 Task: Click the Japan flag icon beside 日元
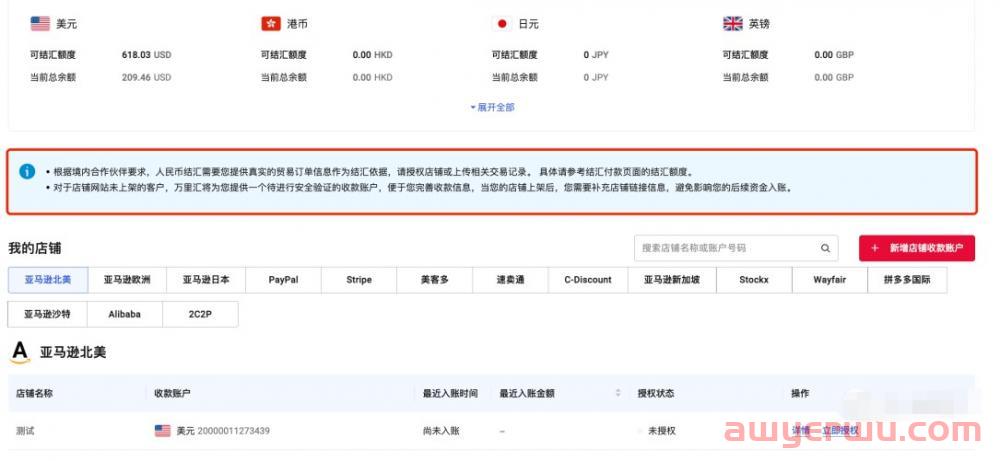pyautogui.click(x=502, y=24)
